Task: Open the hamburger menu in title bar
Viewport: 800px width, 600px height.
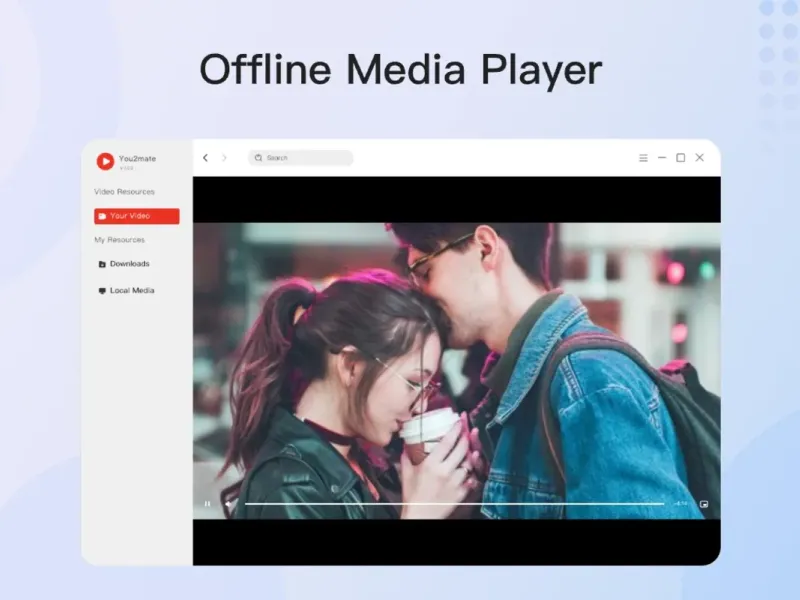Action: 643,158
